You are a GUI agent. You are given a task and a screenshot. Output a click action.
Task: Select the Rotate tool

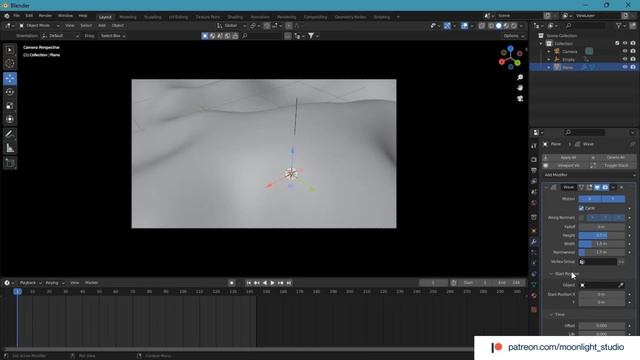coord(10,92)
